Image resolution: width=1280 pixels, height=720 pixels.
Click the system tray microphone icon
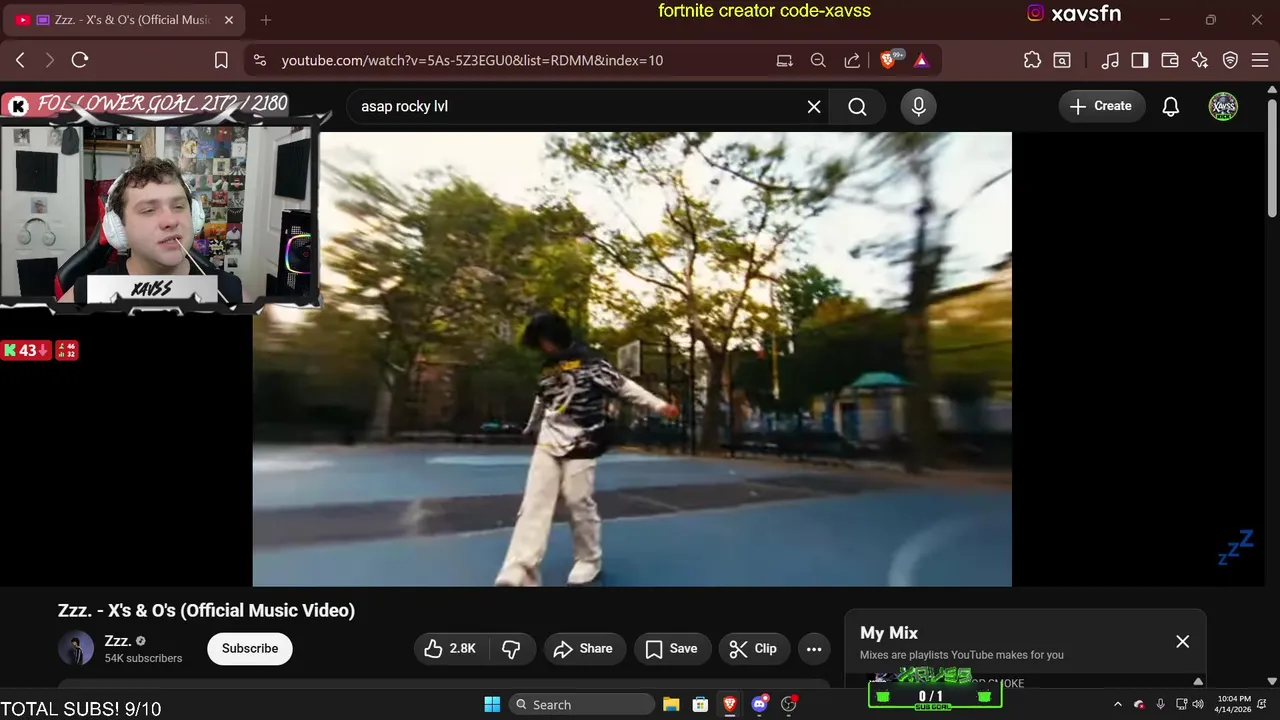point(1160,704)
